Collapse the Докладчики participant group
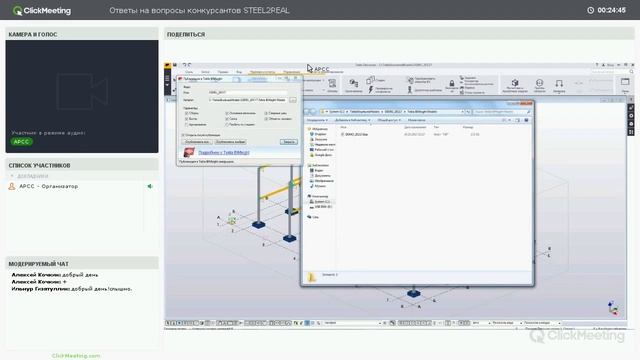 [12, 176]
